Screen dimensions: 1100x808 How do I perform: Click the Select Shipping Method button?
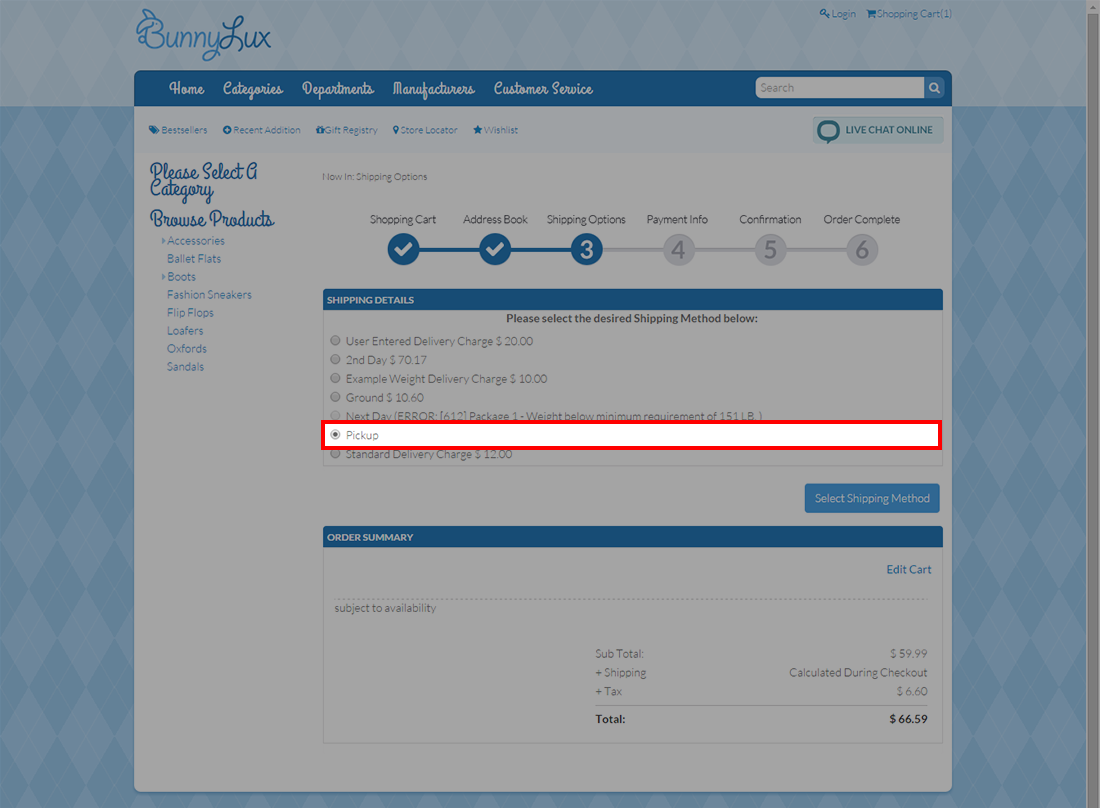[x=872, y=498]
